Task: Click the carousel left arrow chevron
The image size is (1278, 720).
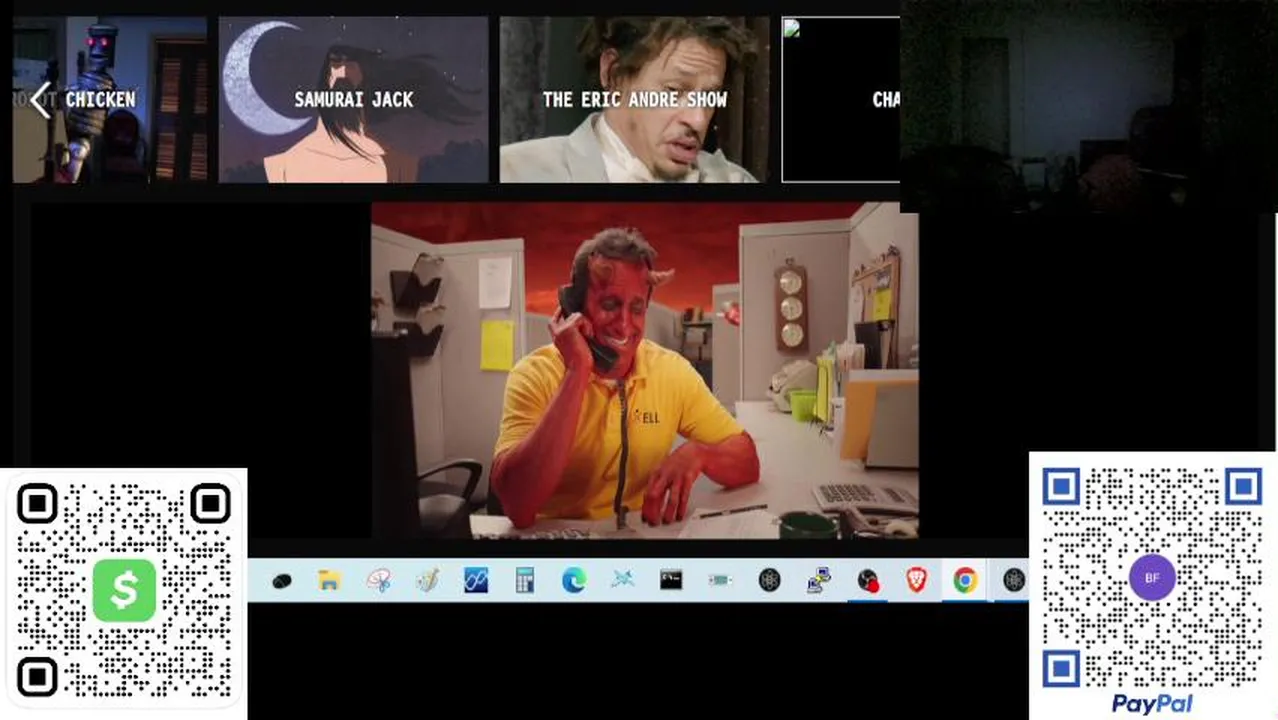Action: point(40,100)
